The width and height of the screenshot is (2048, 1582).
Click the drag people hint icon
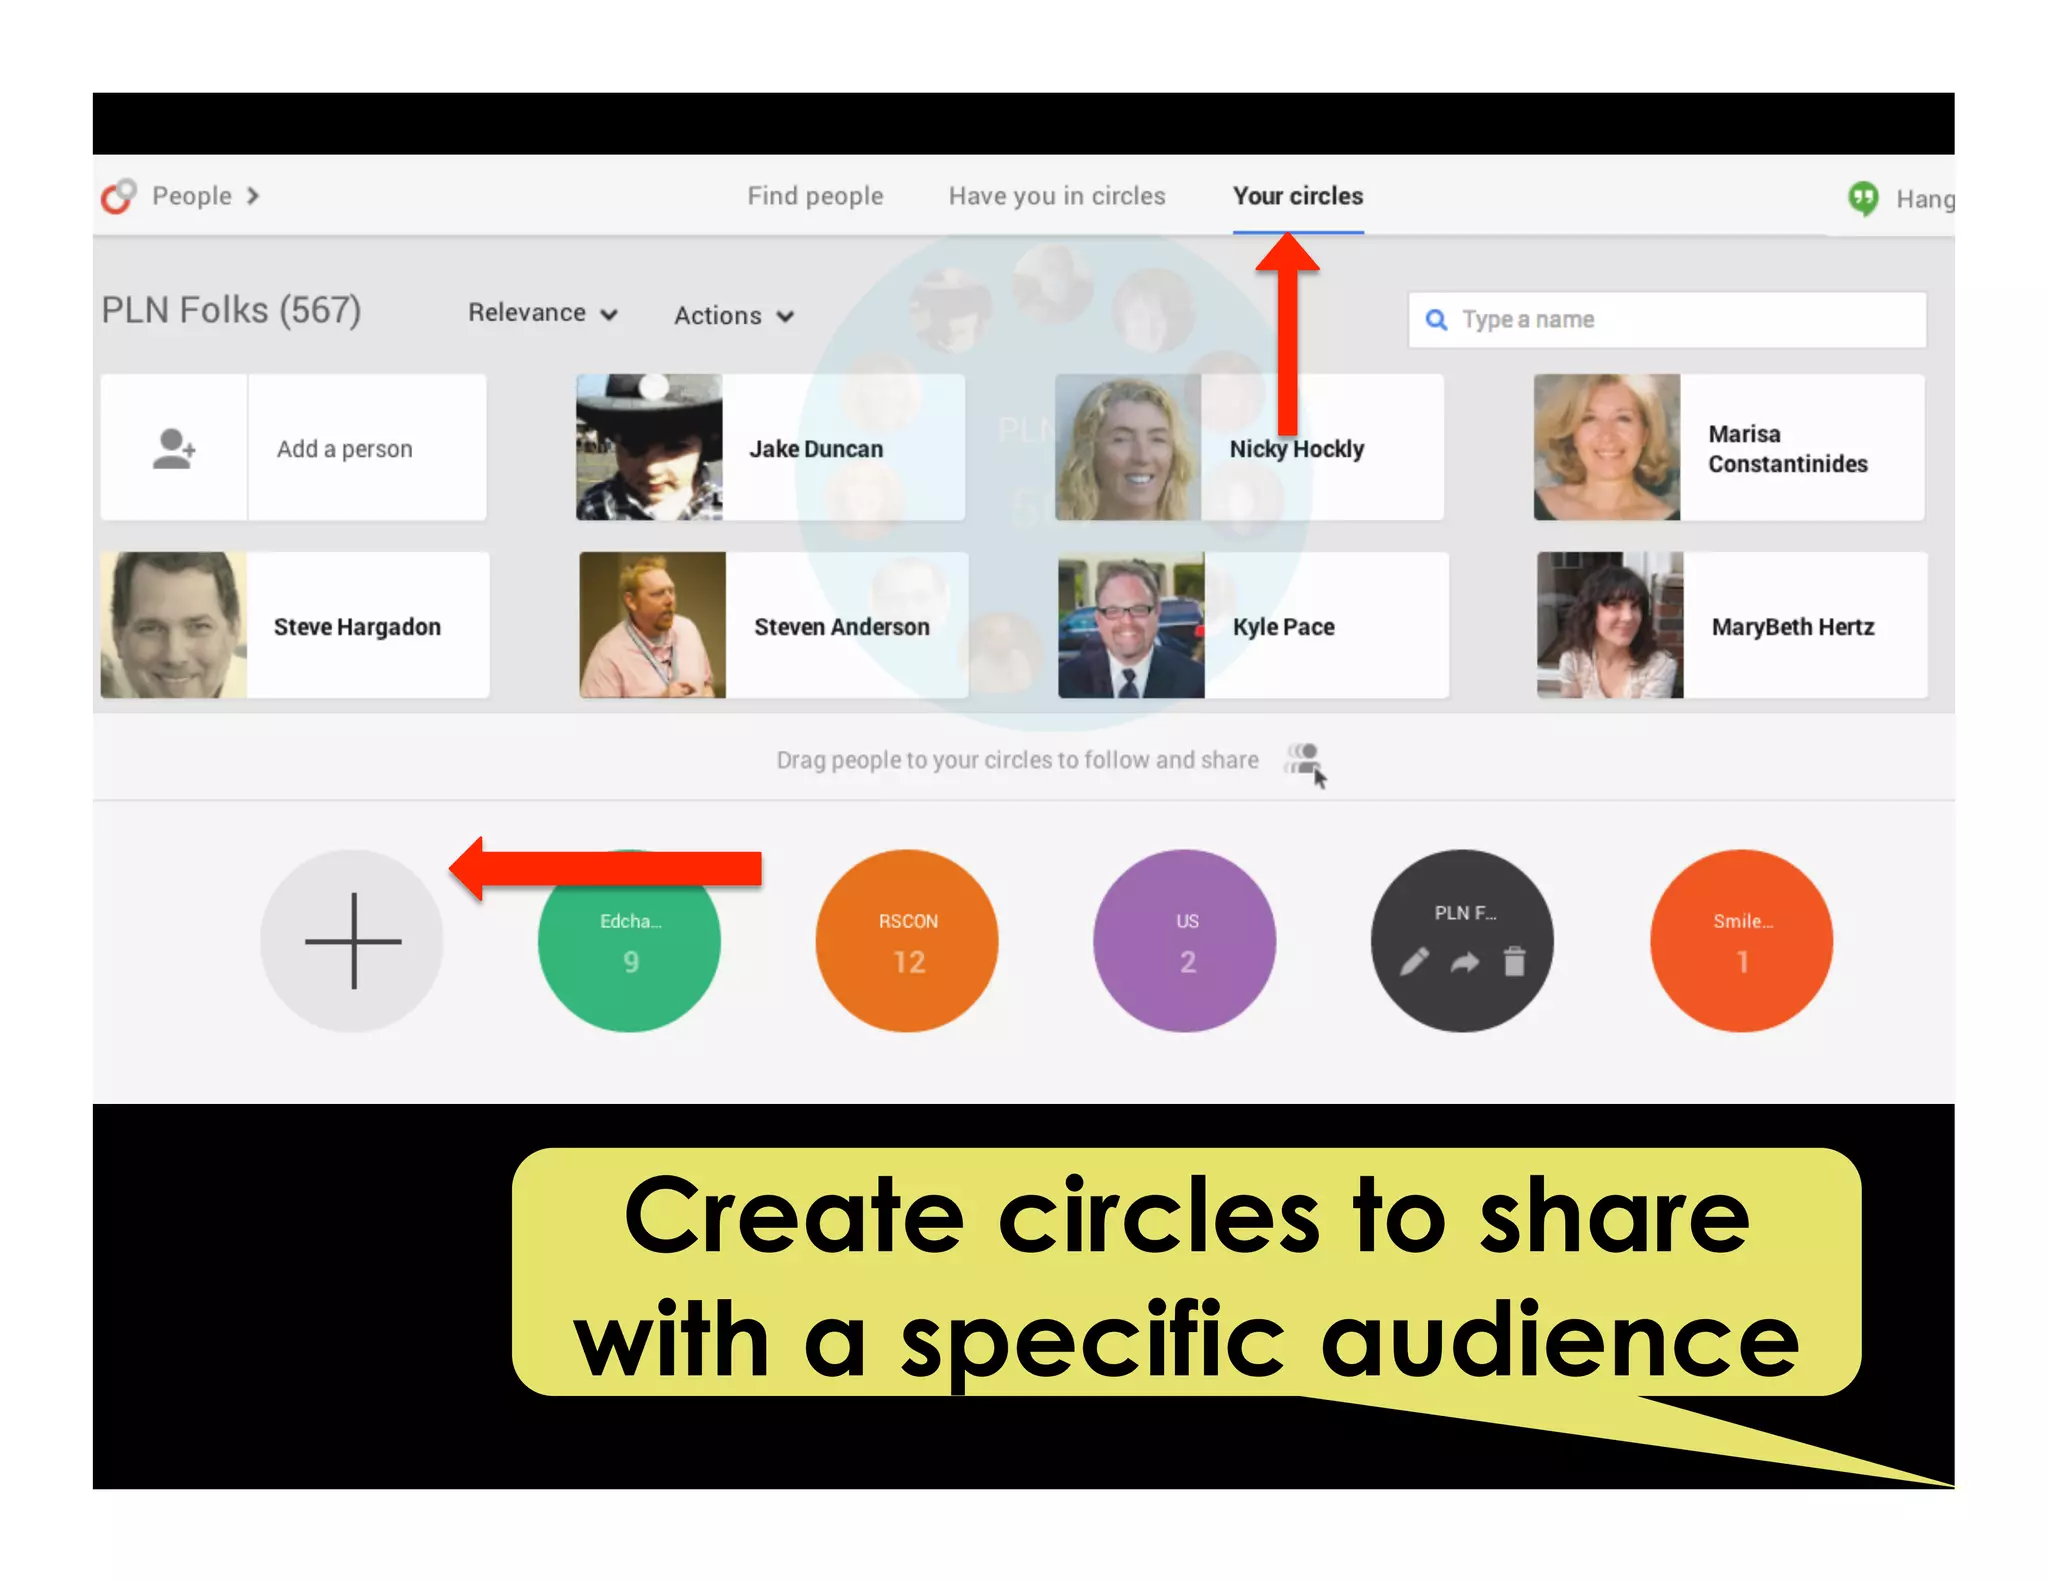1306,765
